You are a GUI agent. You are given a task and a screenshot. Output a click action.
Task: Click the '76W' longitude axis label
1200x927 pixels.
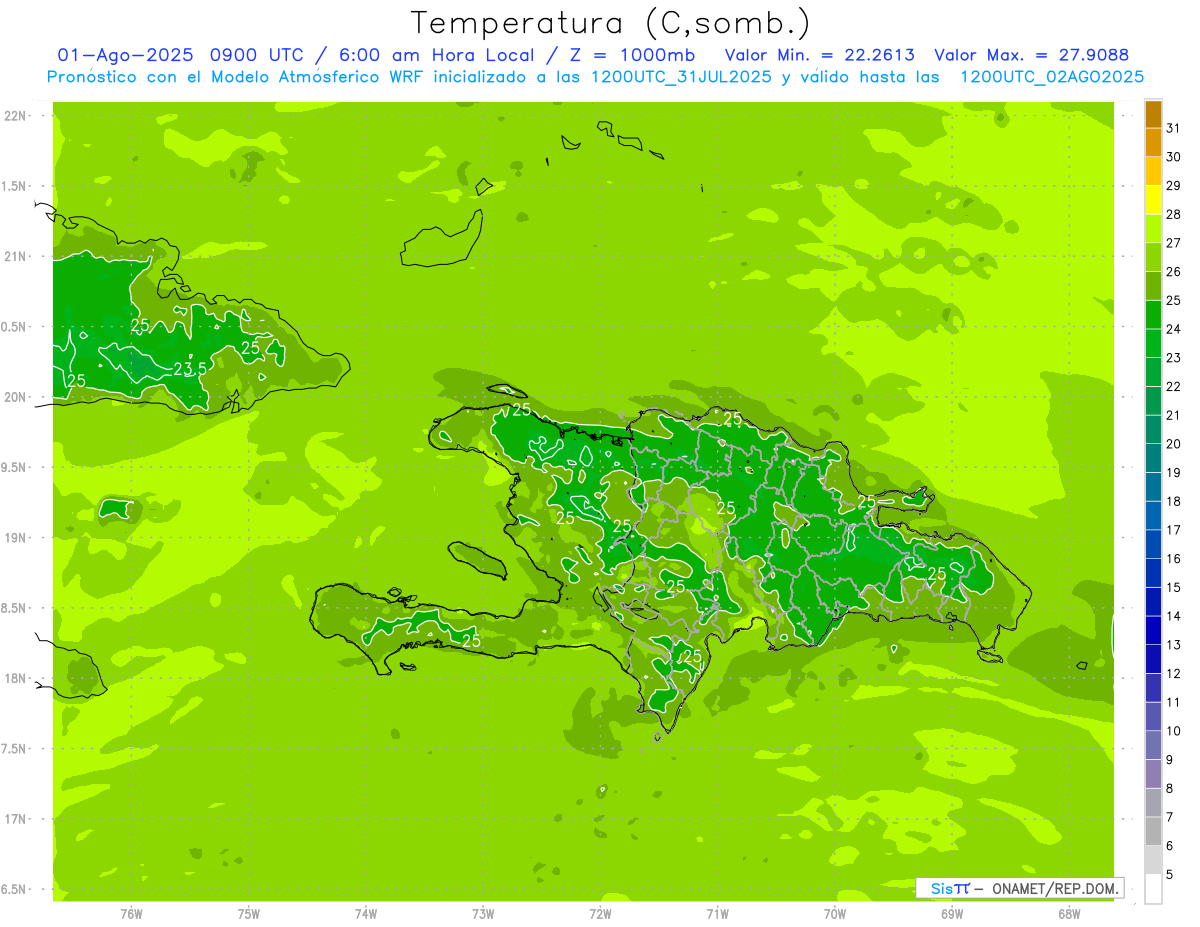pos(131,914)
